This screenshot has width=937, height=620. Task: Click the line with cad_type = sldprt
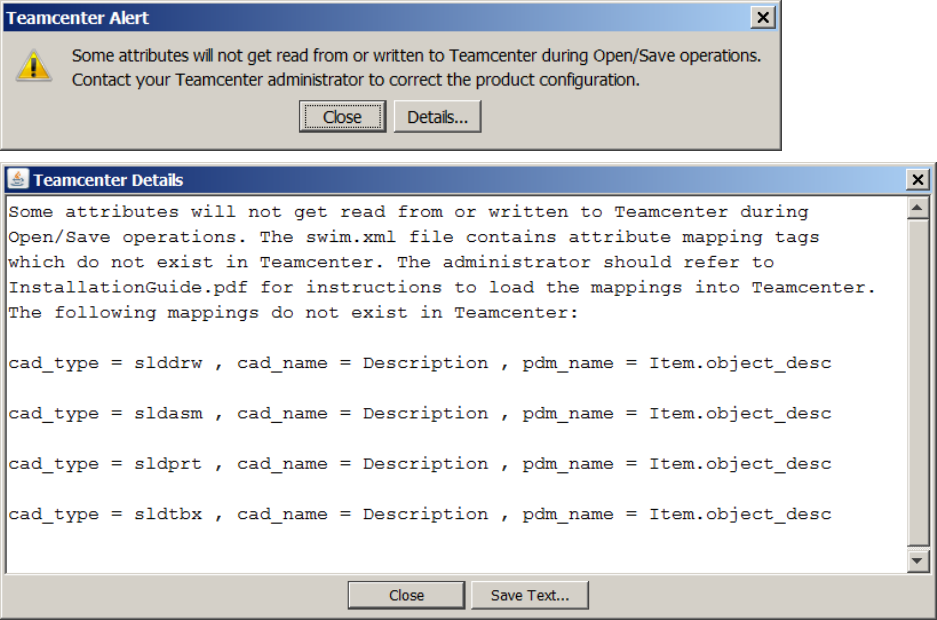click(419, 464)
